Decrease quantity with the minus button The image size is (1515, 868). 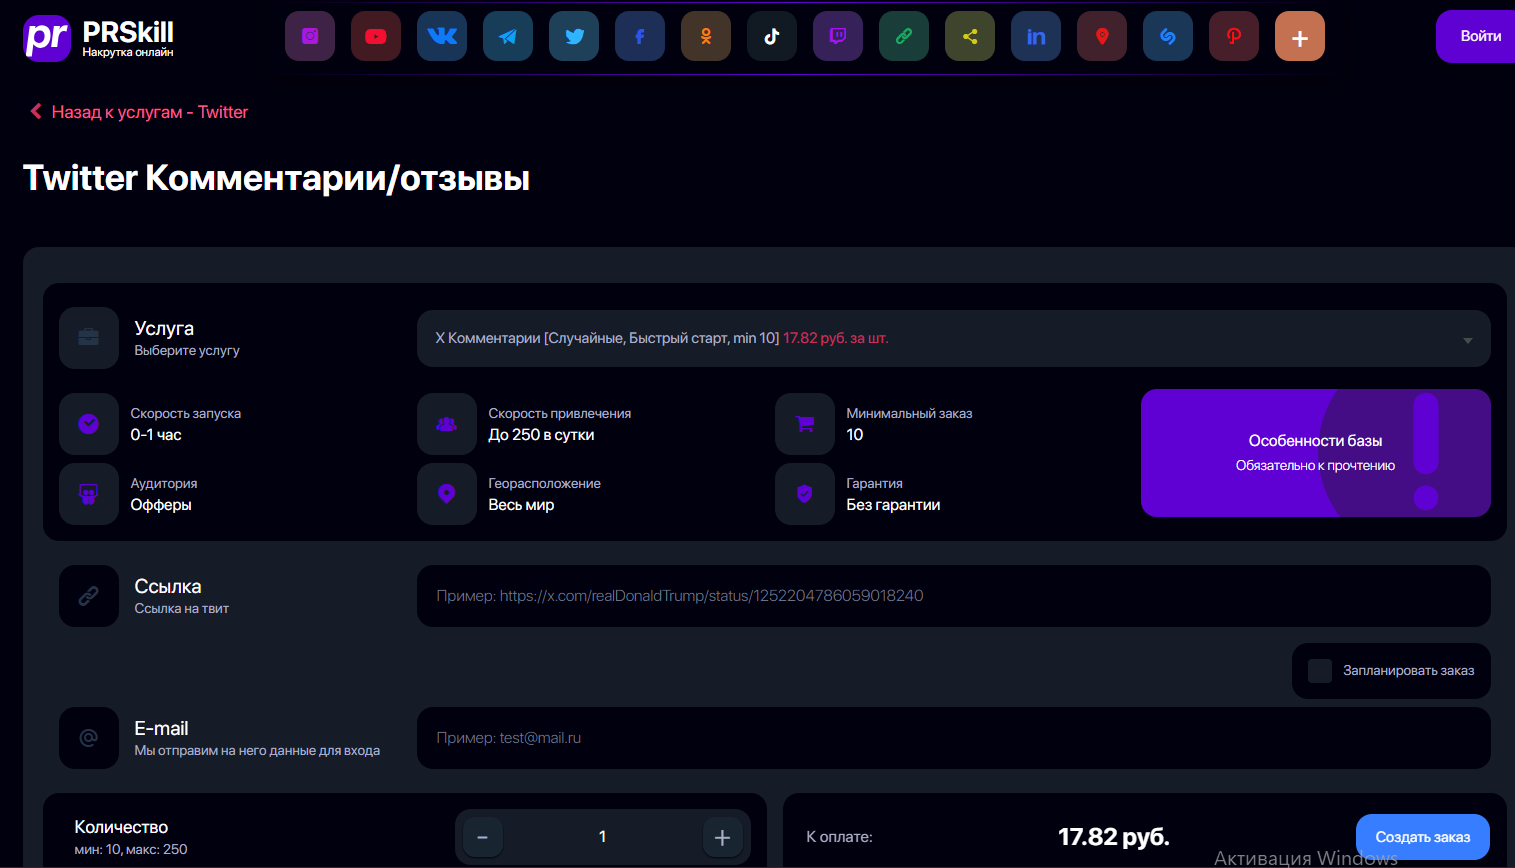483,837
